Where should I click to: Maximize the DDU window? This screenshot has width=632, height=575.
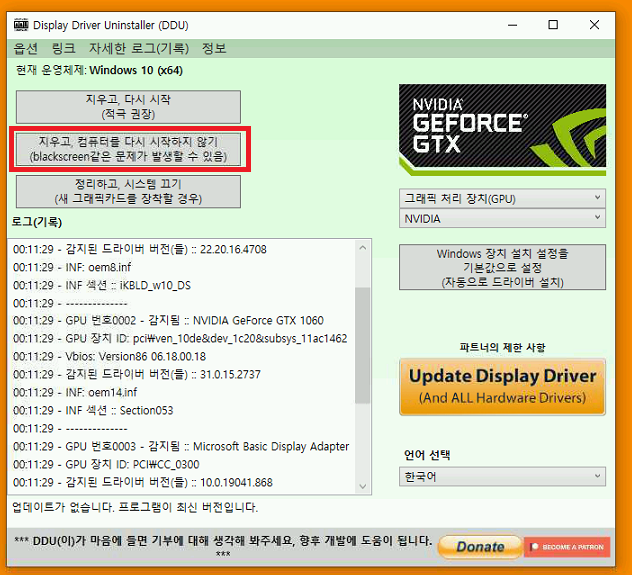pyautogui.click(x=553, y=25)
